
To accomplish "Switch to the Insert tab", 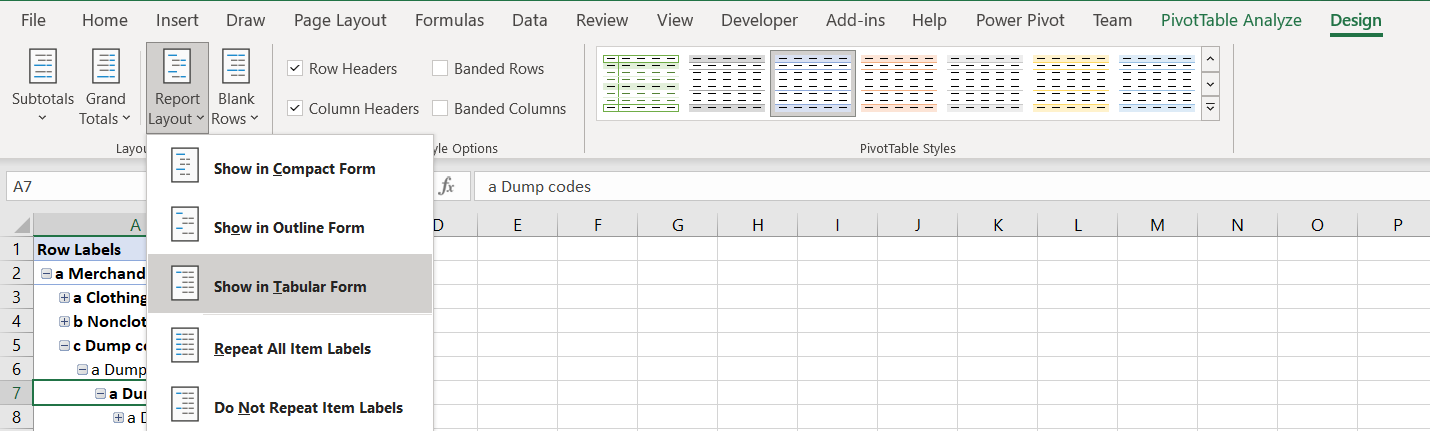I will 177,20.
